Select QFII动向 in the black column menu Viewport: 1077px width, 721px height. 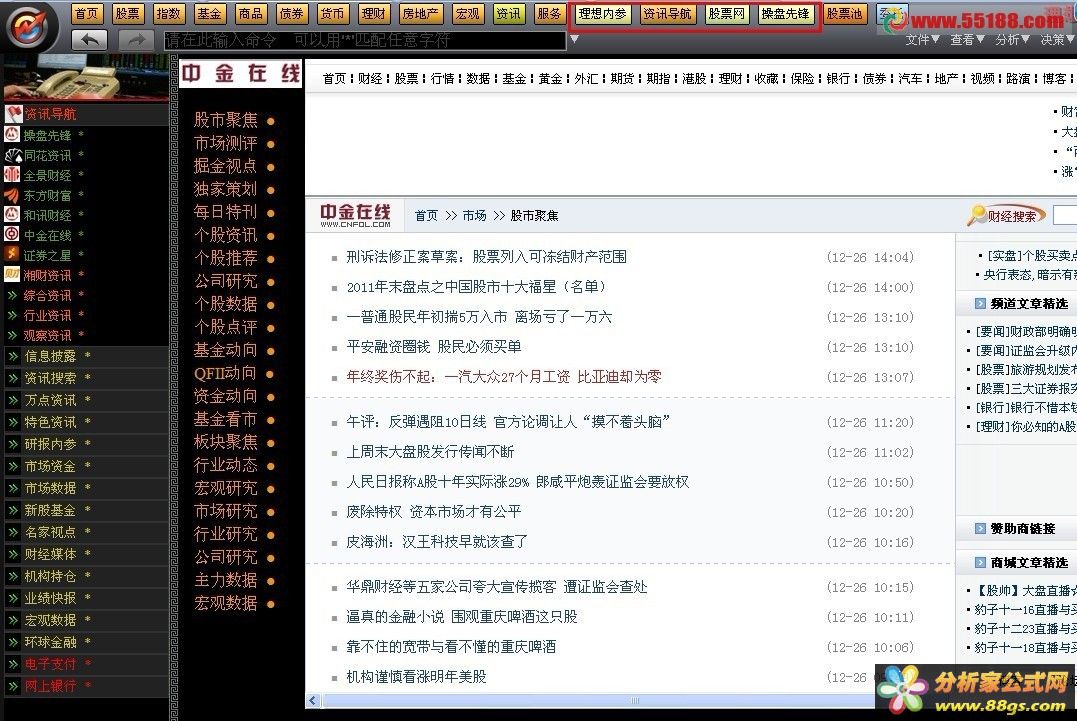pos(225,373)
